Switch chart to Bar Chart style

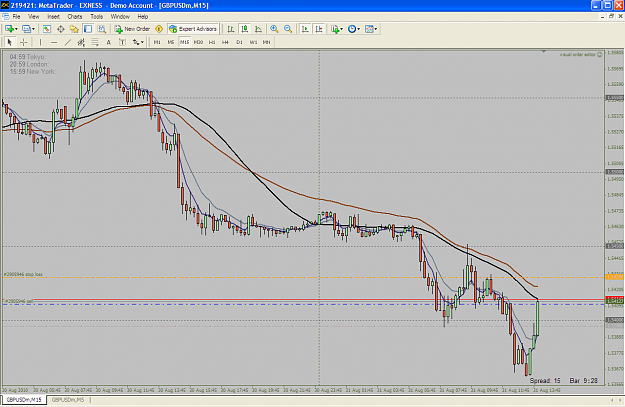pyautogui.click(x=231, y=29)
